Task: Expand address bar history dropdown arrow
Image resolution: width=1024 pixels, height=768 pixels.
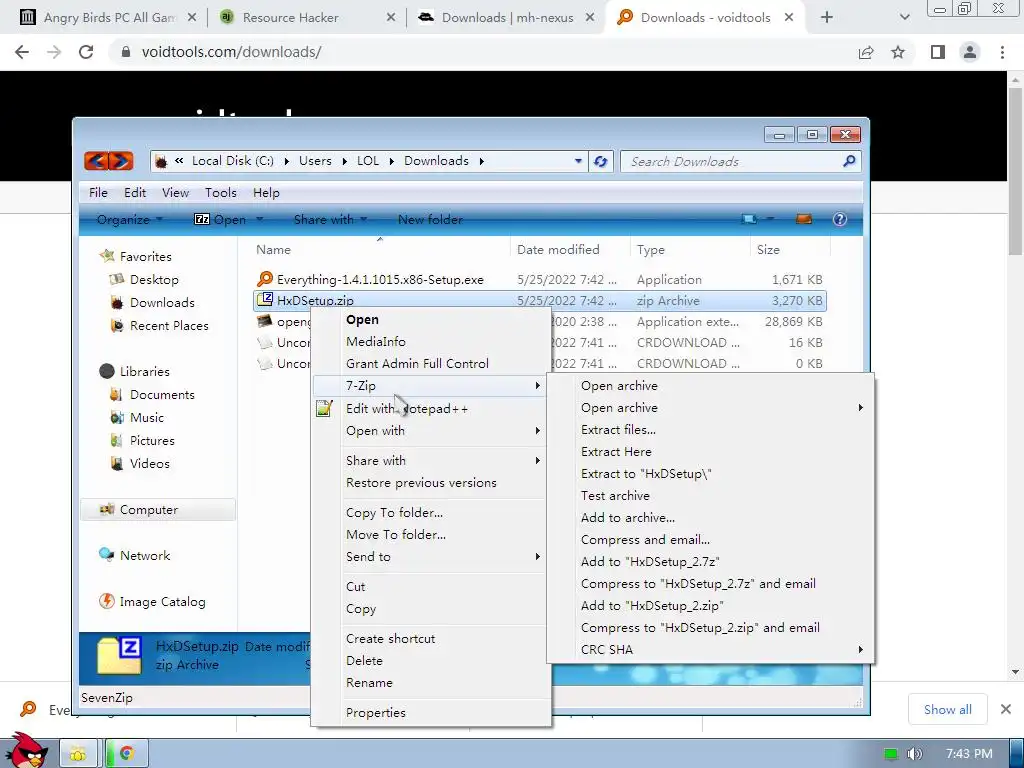Action: tap(578, 161)
